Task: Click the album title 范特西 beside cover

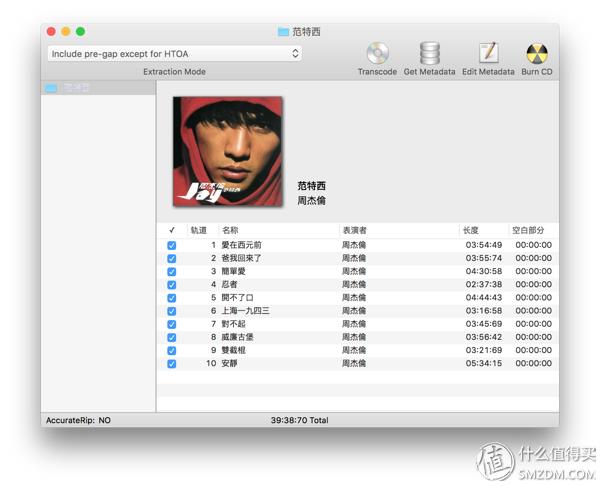Action: coord(311,186)
